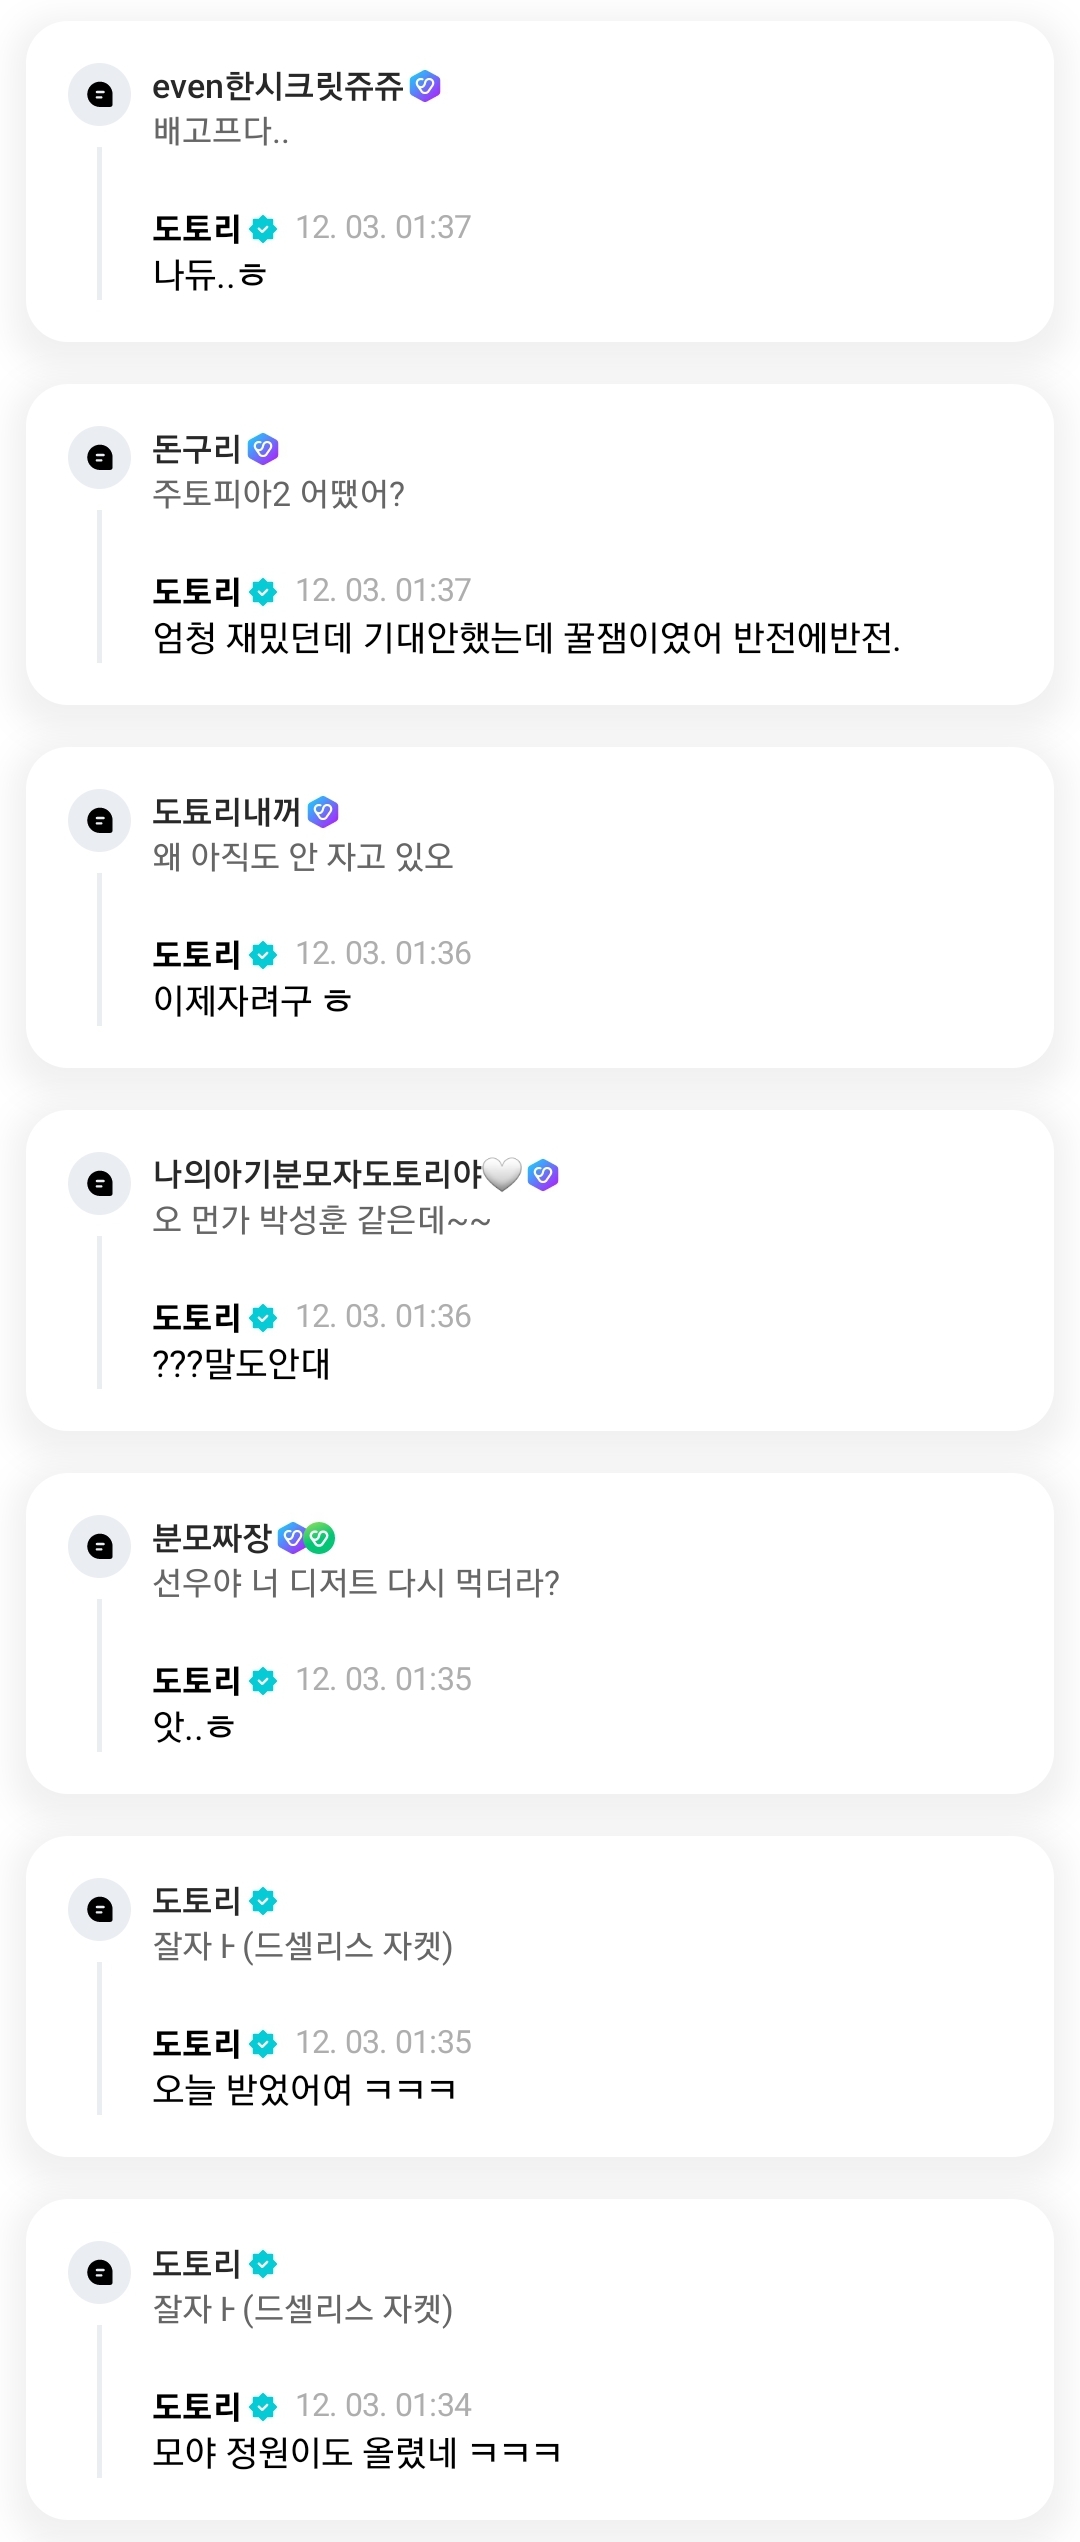Open comment 선우야 너 디저트 다시 먹더라?
The height and width of the screenshot is (2542, 1080).
[x=355, y=1583]
